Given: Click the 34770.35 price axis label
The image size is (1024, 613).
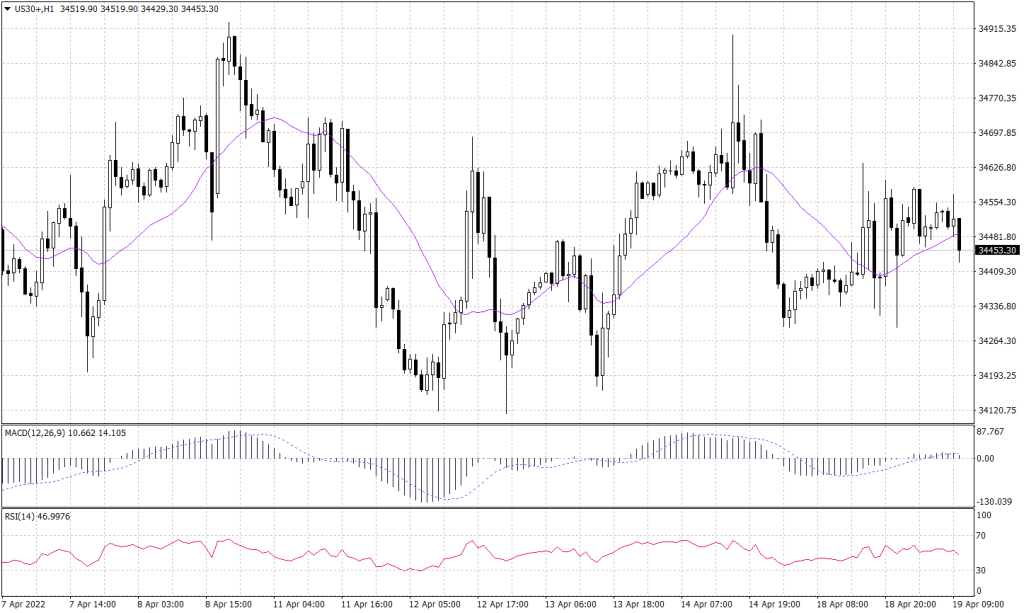Looking at the screenshot, I should [997, 98].
